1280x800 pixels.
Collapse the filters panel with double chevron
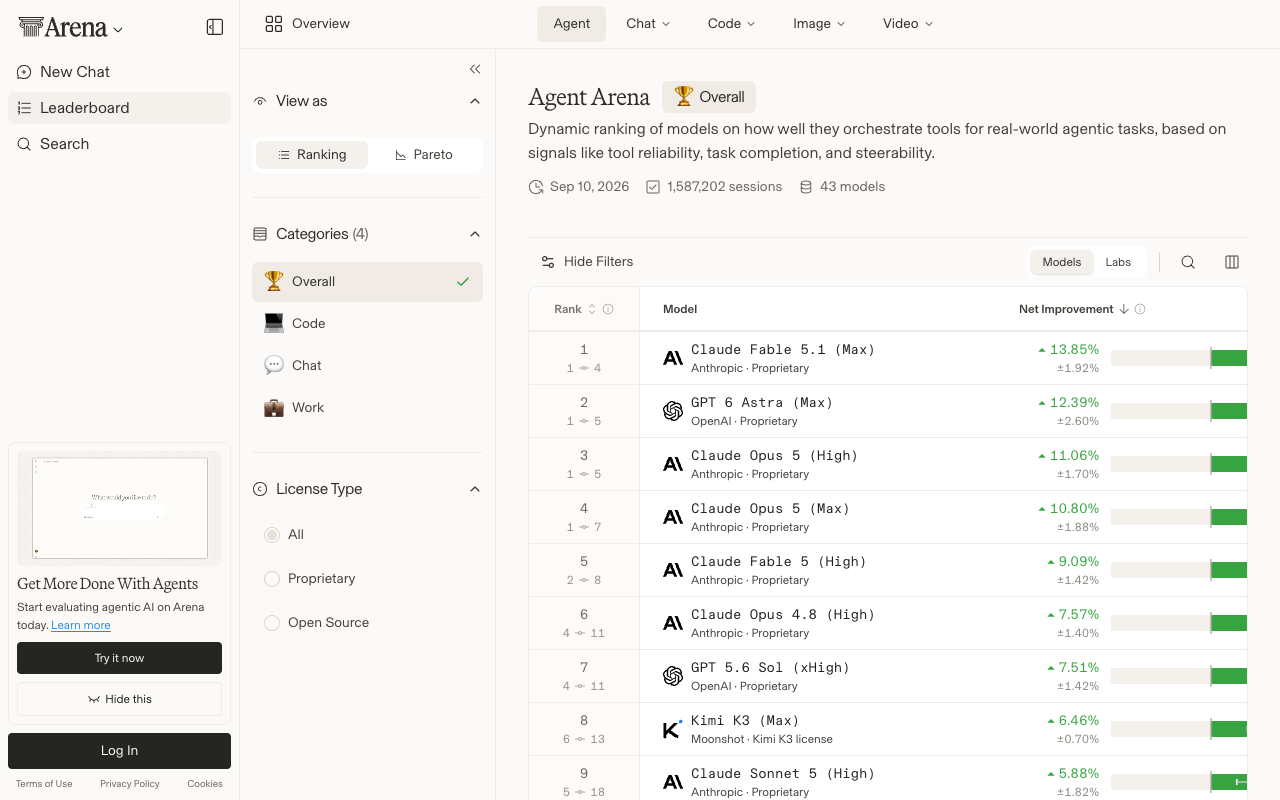[475, 69]
